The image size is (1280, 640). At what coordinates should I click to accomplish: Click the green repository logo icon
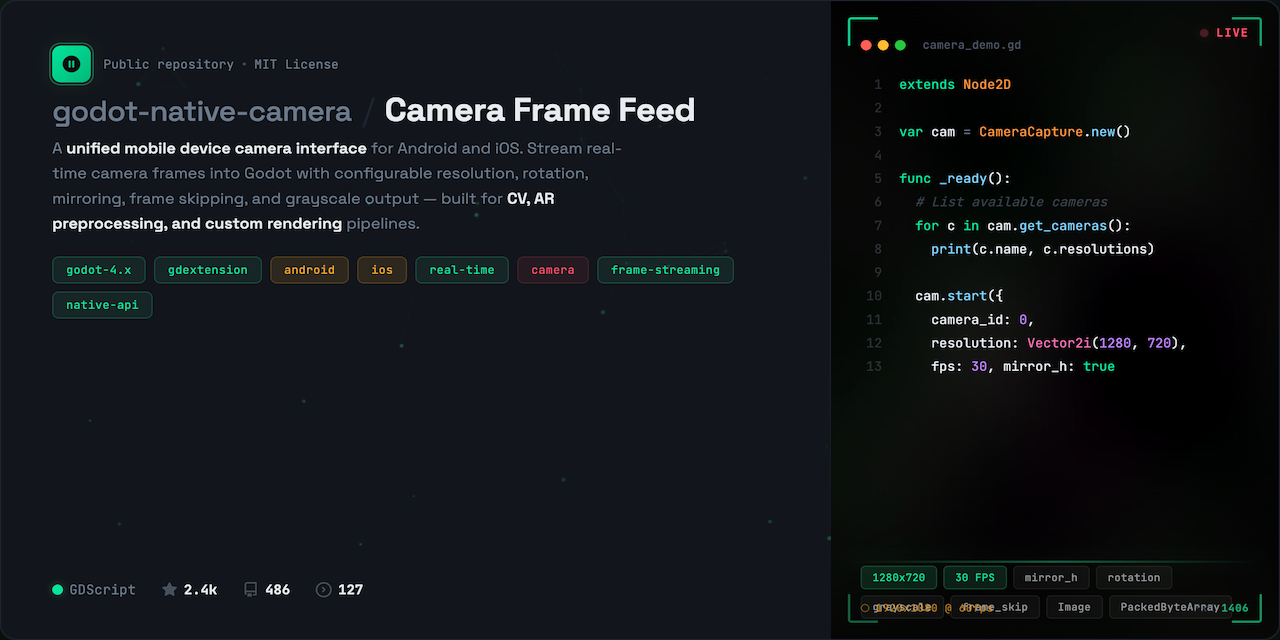click(x=72, y=64)
